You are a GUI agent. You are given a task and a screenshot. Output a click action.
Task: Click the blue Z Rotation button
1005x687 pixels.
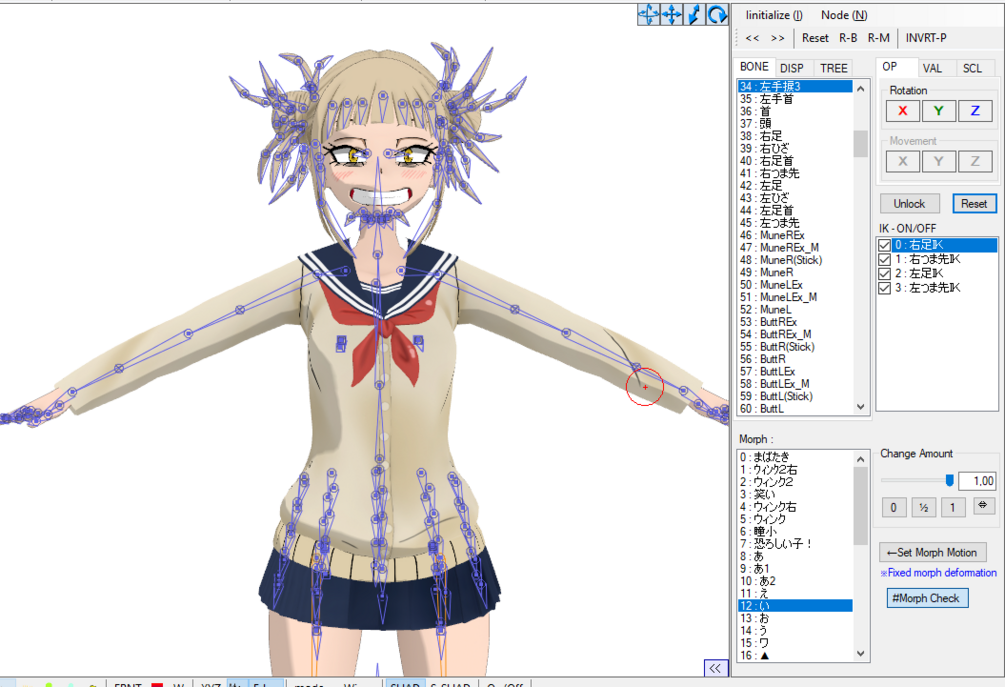975,111
